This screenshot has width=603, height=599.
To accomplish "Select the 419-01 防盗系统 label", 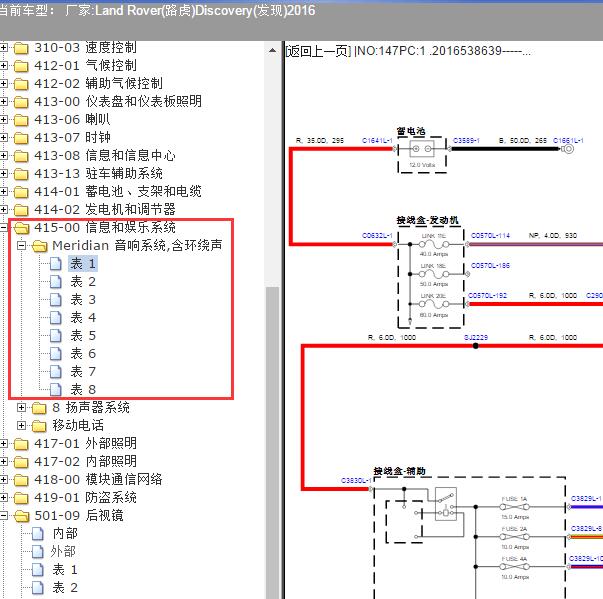I will click(x=85, y=498).
